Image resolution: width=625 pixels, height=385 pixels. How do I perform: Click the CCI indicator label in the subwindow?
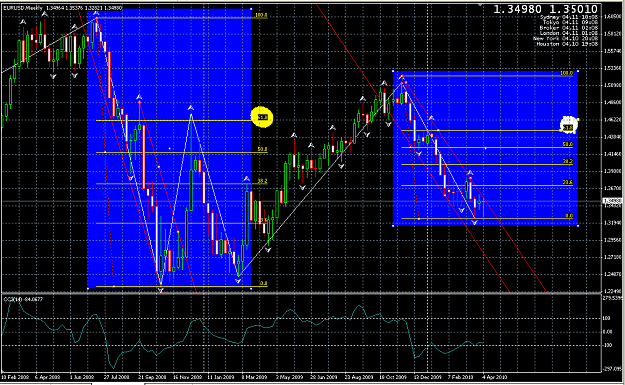(x=23, y=299)
